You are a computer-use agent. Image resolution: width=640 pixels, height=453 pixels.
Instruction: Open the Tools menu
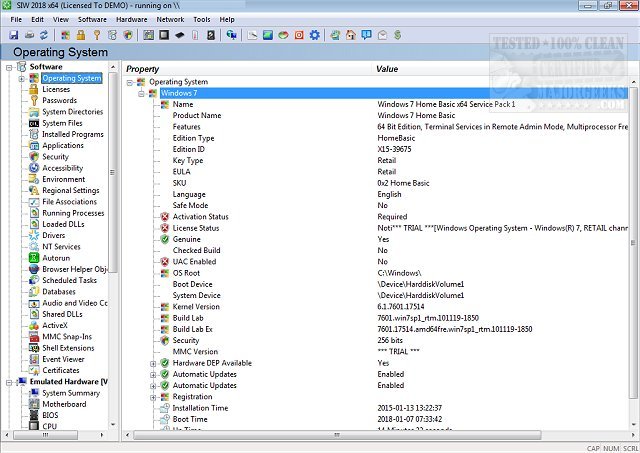[x=201, y=19]
